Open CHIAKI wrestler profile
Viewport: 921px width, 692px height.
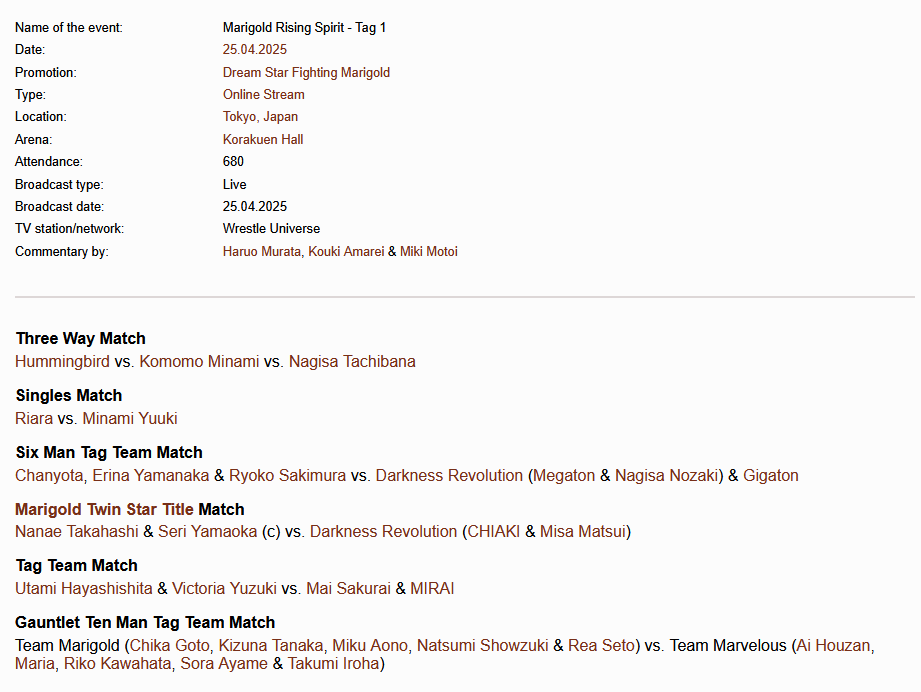494,532
